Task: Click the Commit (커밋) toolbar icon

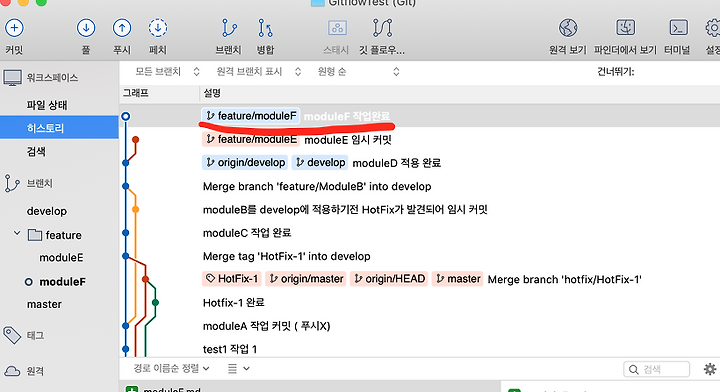Action: tap(14, 28)
